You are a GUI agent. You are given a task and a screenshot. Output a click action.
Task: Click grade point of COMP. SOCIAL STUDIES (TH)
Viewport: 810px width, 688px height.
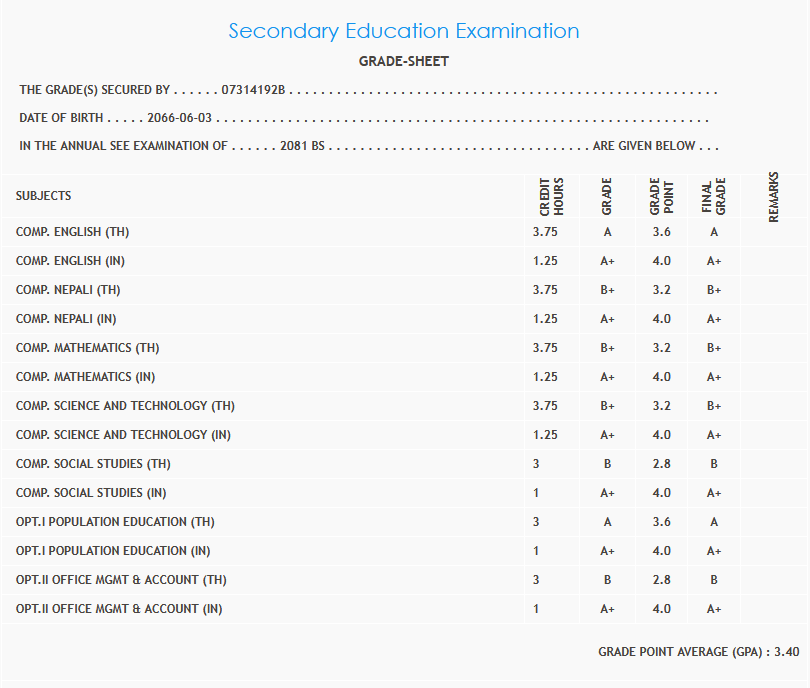[x=661, y=464]
